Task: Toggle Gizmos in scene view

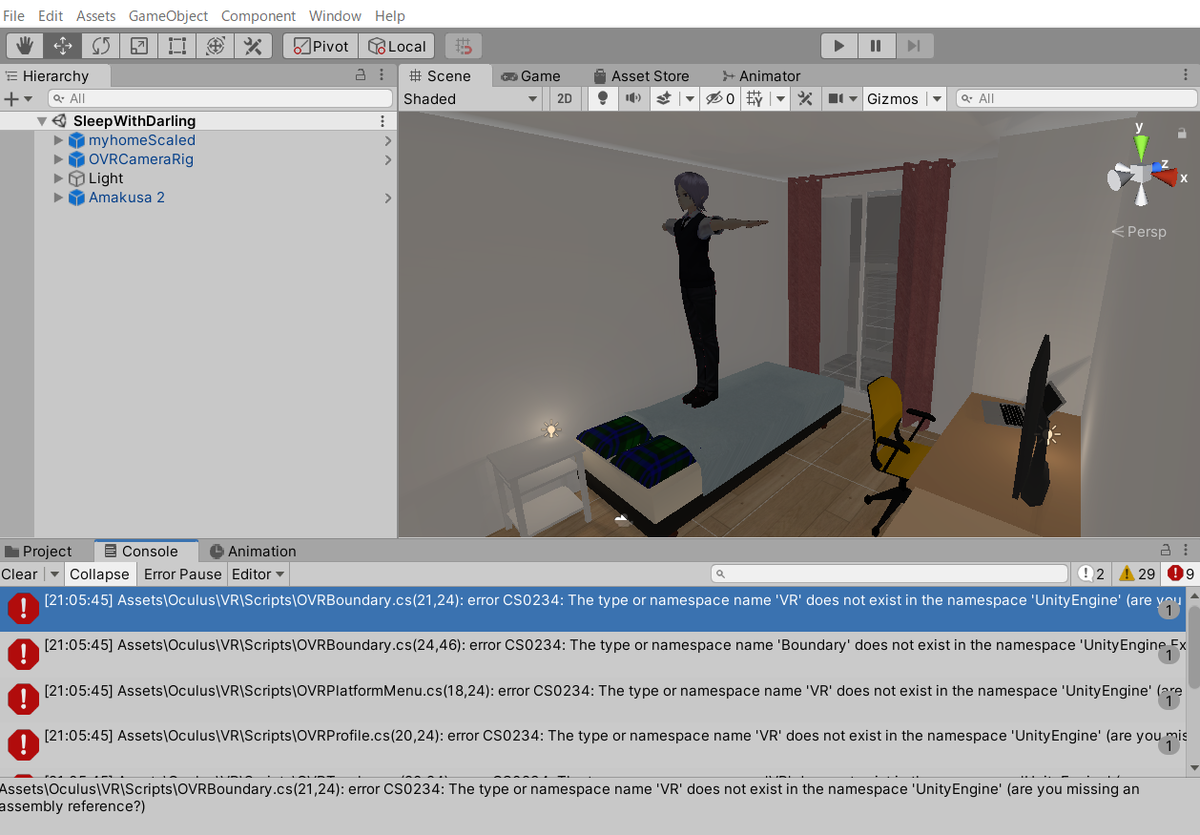Action: 892,99
